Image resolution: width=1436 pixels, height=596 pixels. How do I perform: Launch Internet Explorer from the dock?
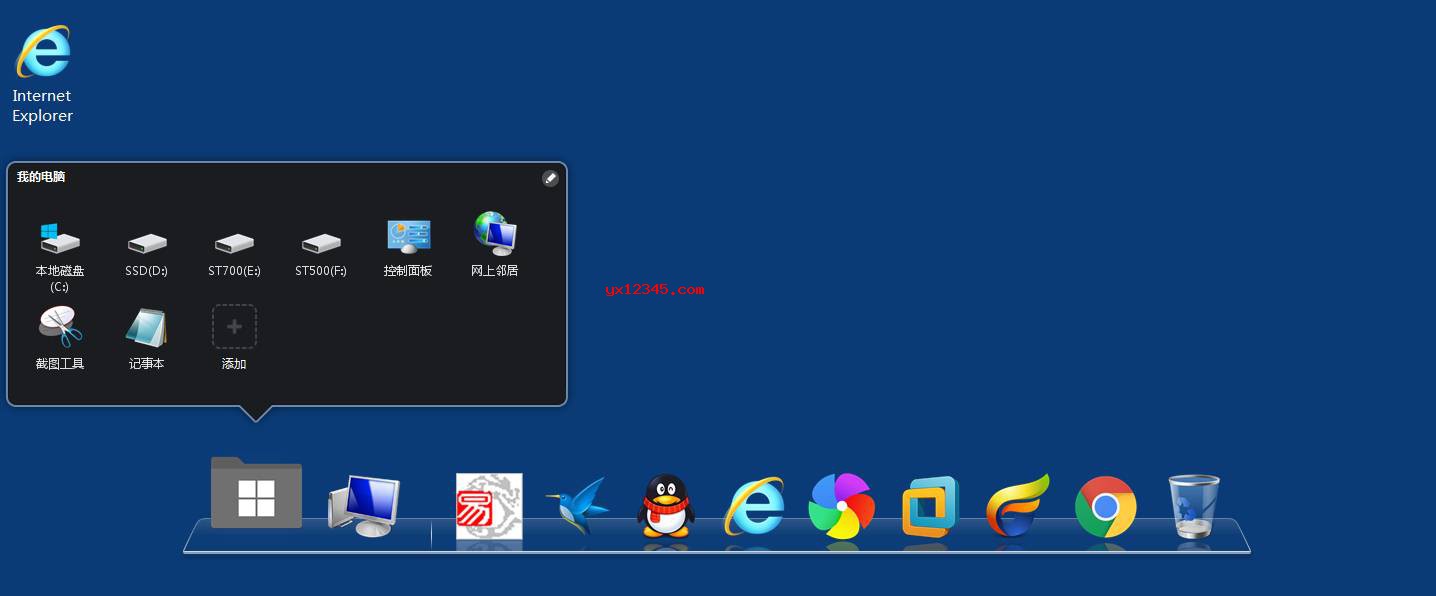click(x=754, y=506)
